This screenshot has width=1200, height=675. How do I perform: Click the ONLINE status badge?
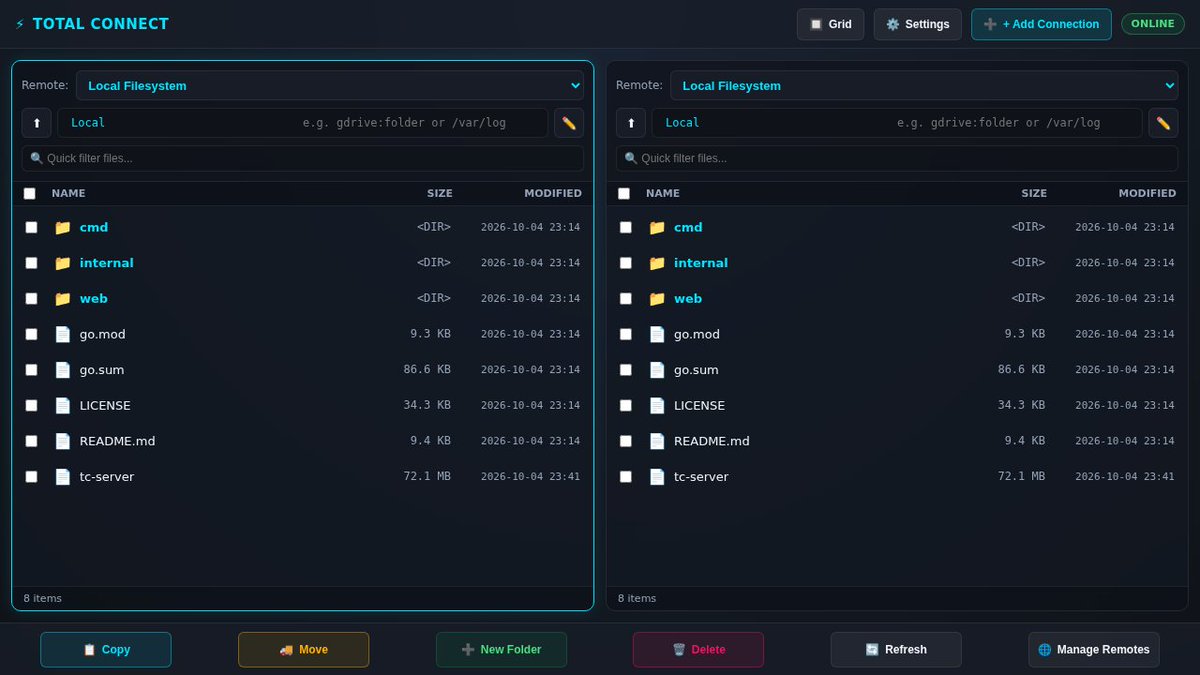(1153, 24)
